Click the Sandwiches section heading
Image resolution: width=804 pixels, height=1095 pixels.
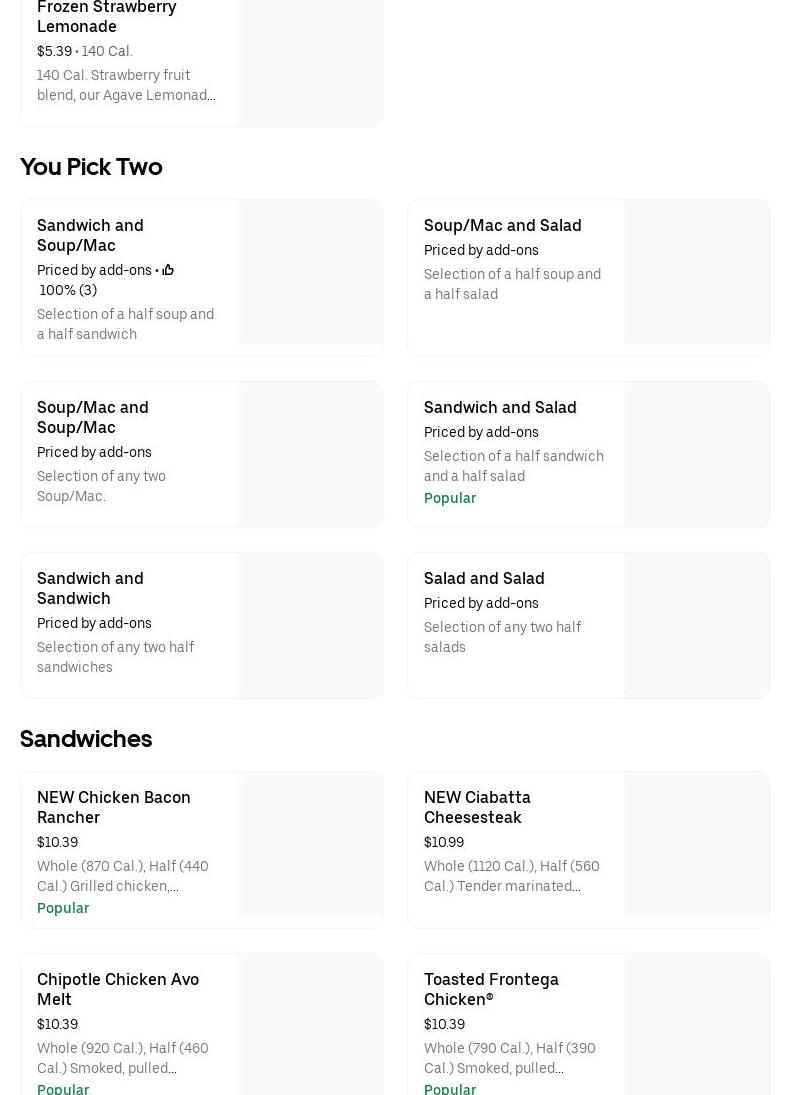pyautogui.click(x=86, y=739)
